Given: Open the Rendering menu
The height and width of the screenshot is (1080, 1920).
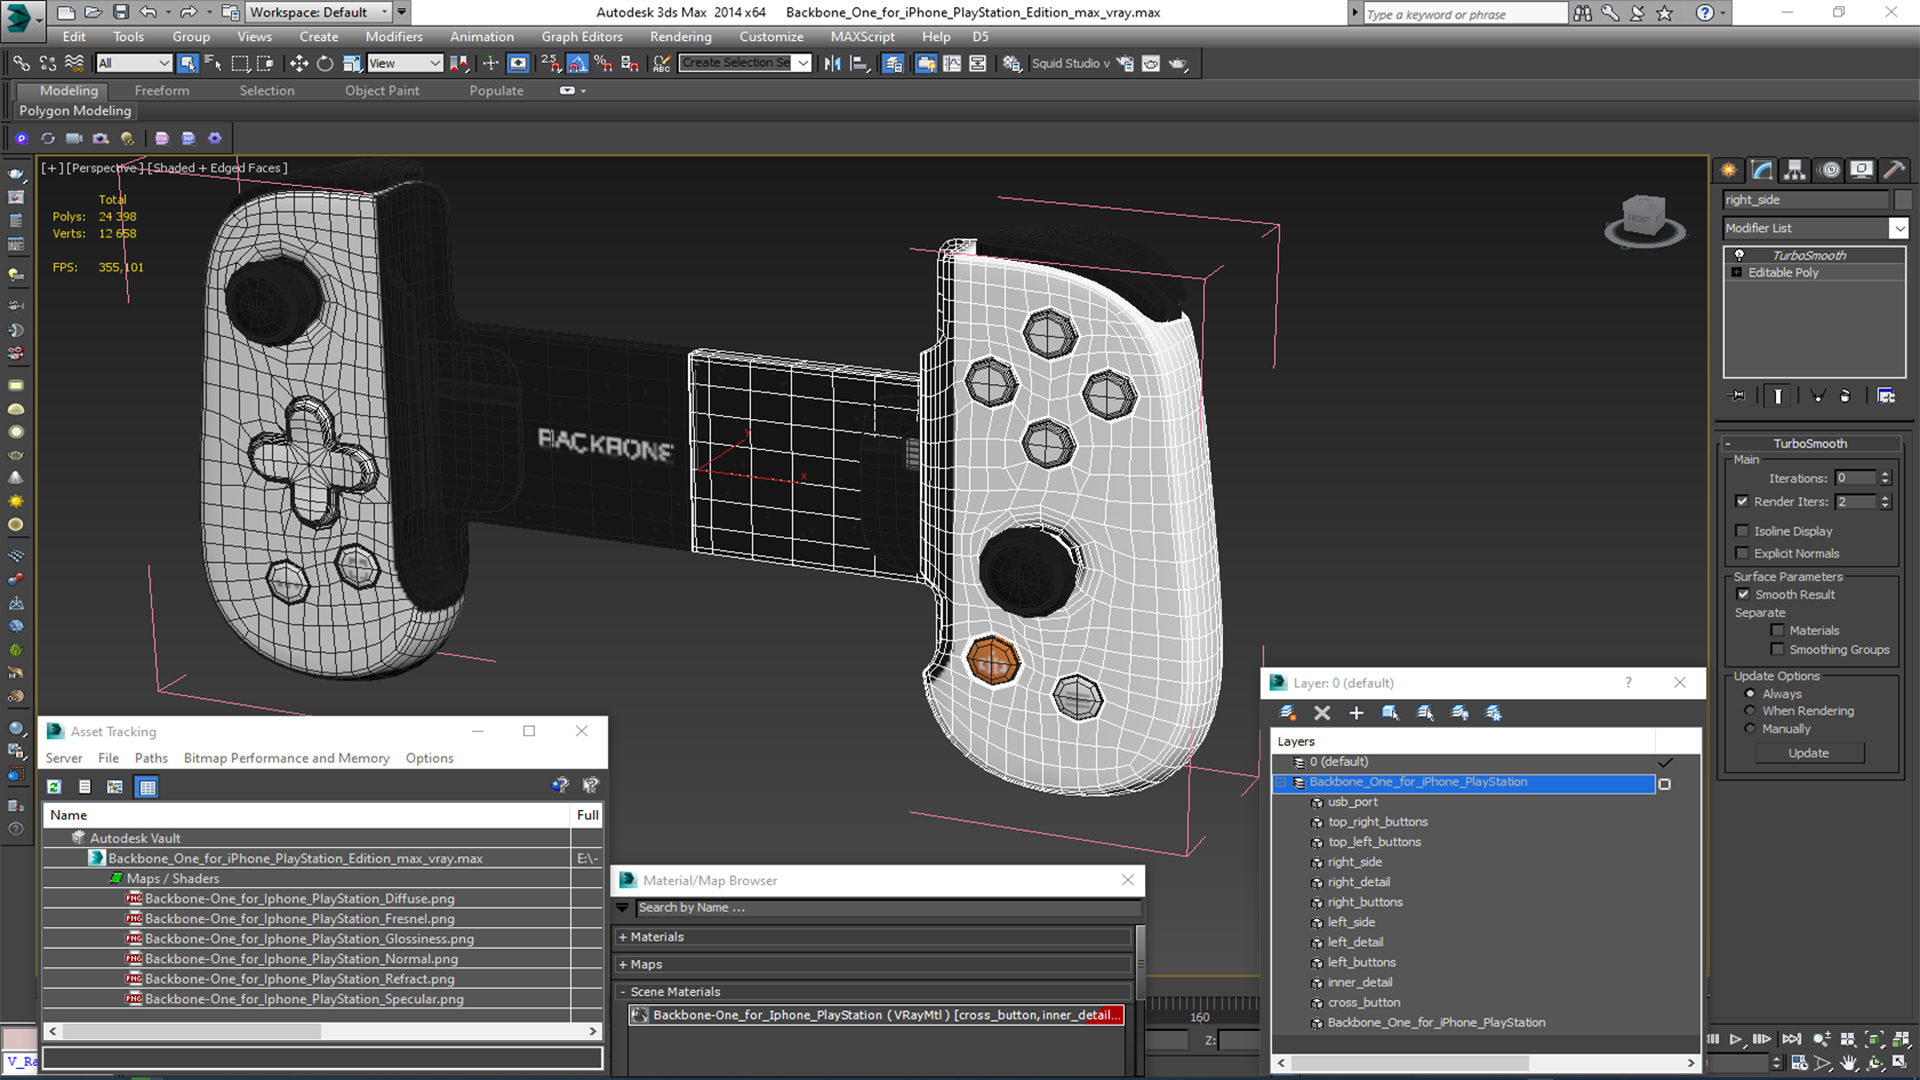Looking at the screenshot, I should click(x=681, y=36).
